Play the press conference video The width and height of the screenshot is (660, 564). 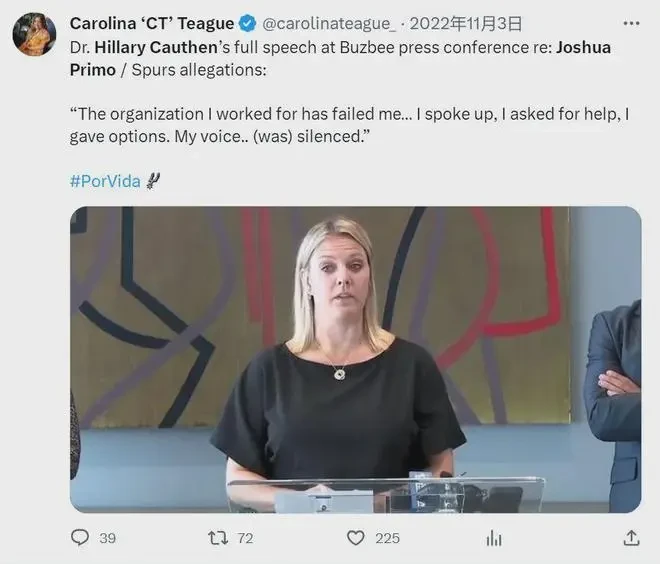pos(356,359)
